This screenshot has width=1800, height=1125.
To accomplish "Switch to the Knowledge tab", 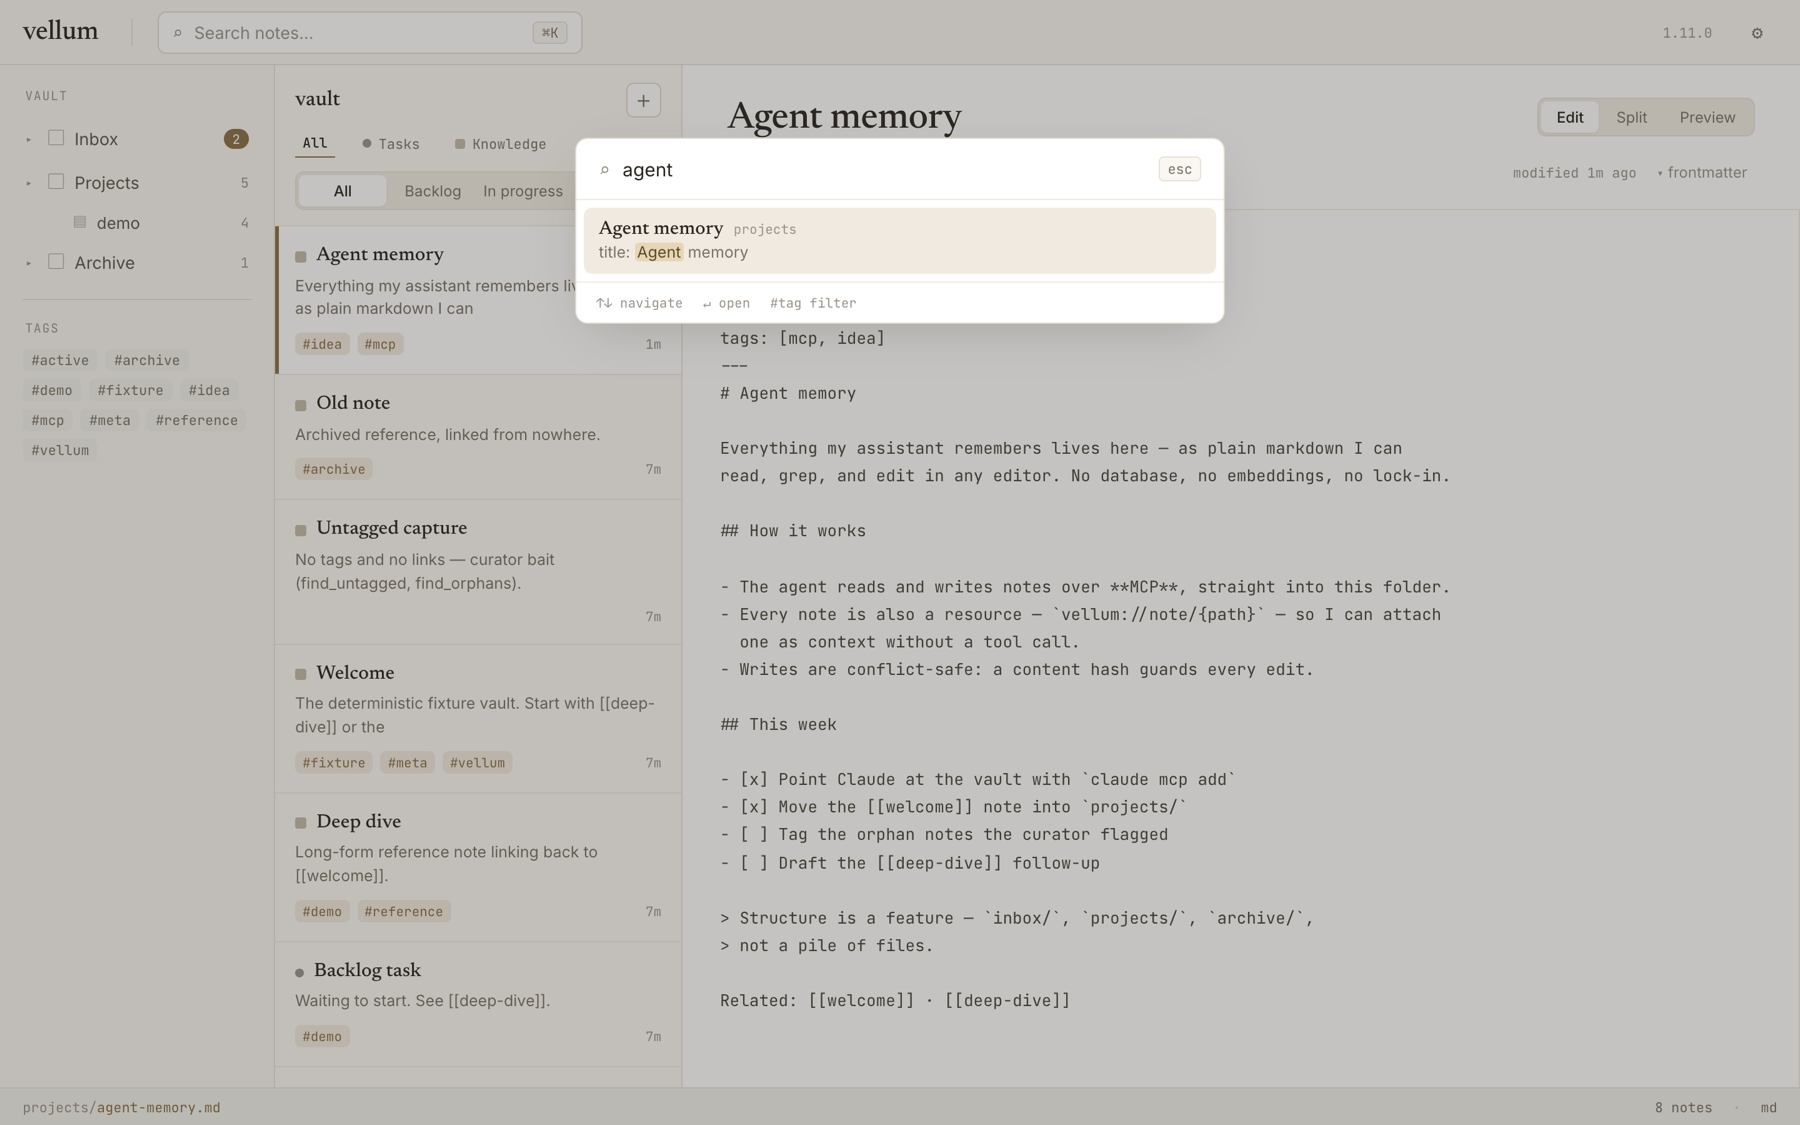I will click(x=500, y=144).
